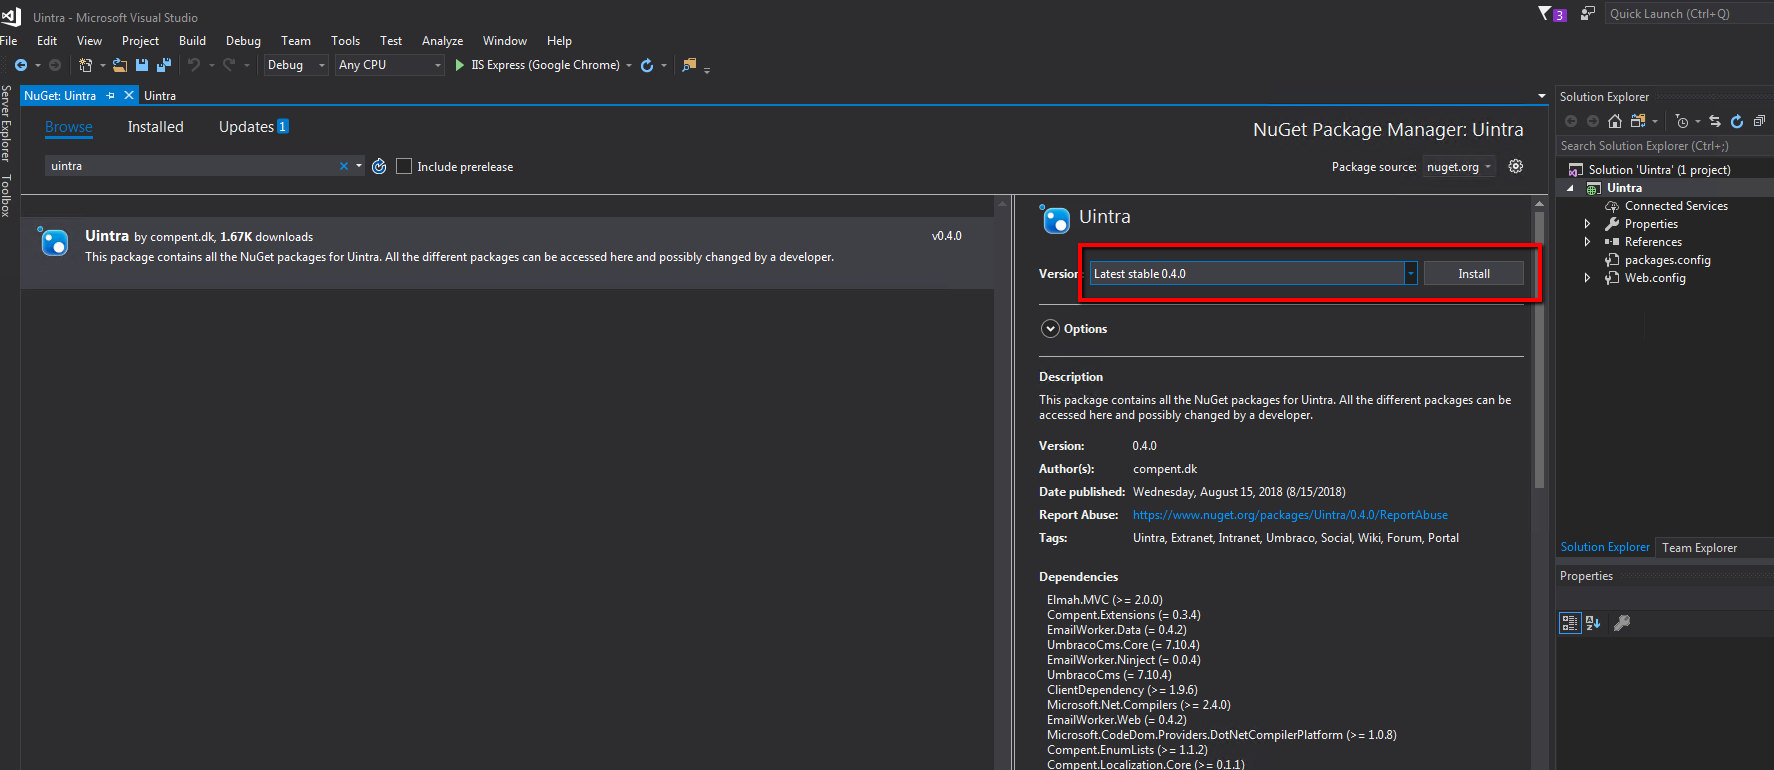The height and width of the screenshot is (770, 1774).
Task: Click the Undo arrow icon
Action: pyautogui.click(x=194, y=65)
